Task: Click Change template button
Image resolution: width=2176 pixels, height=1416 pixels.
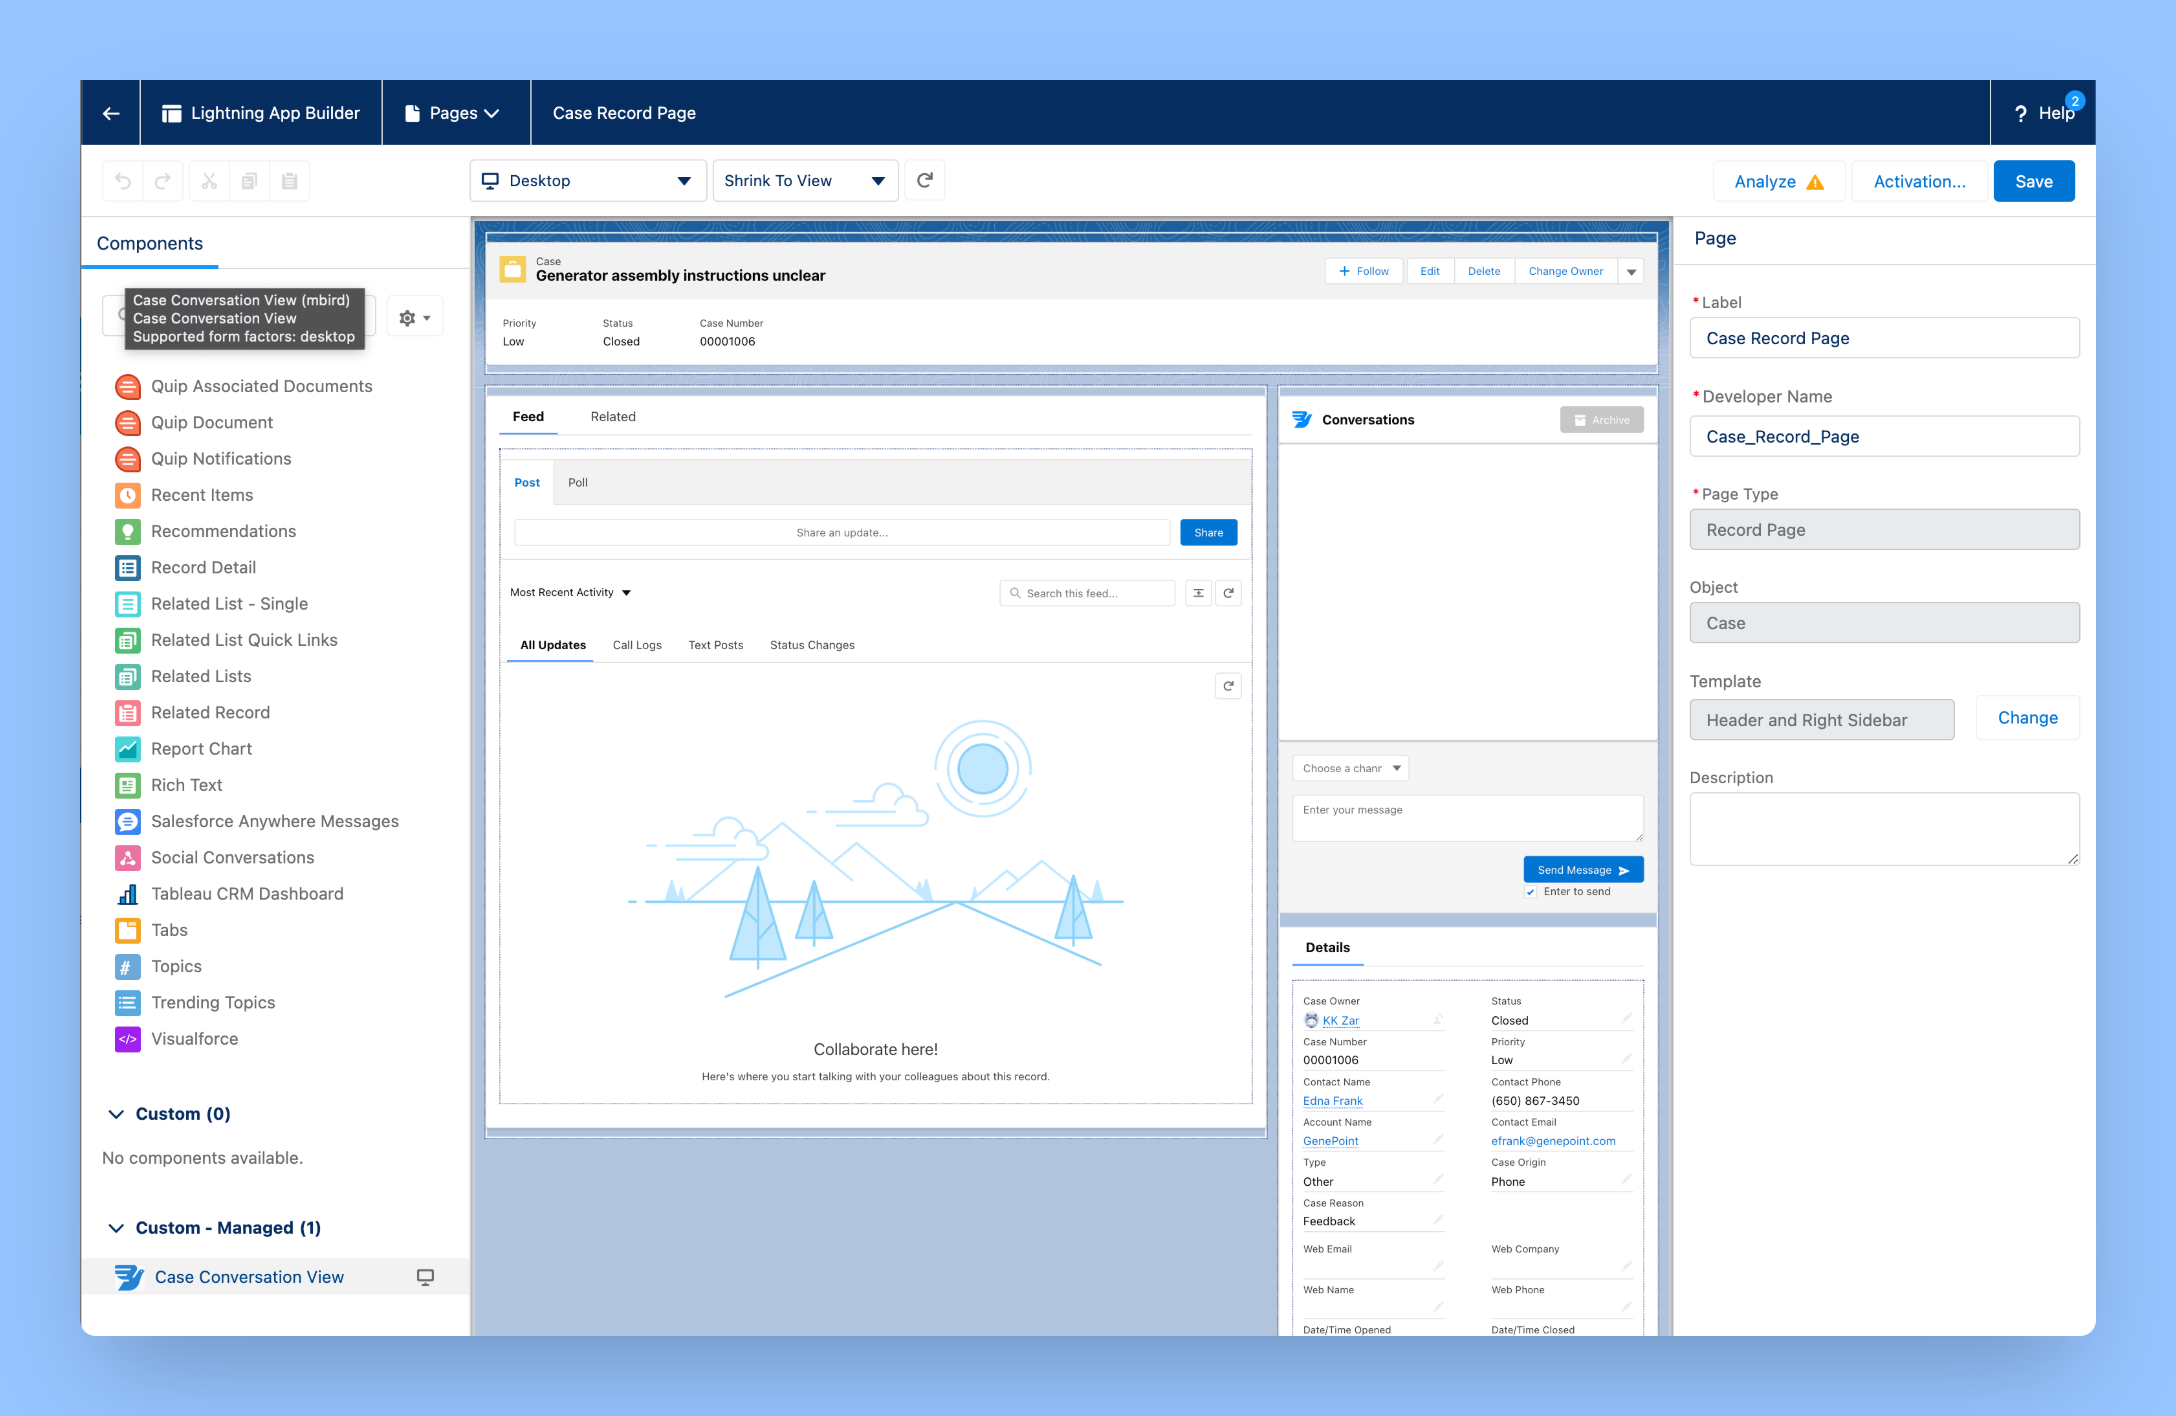Action: pyautogui.click(x=2027, y=718)
